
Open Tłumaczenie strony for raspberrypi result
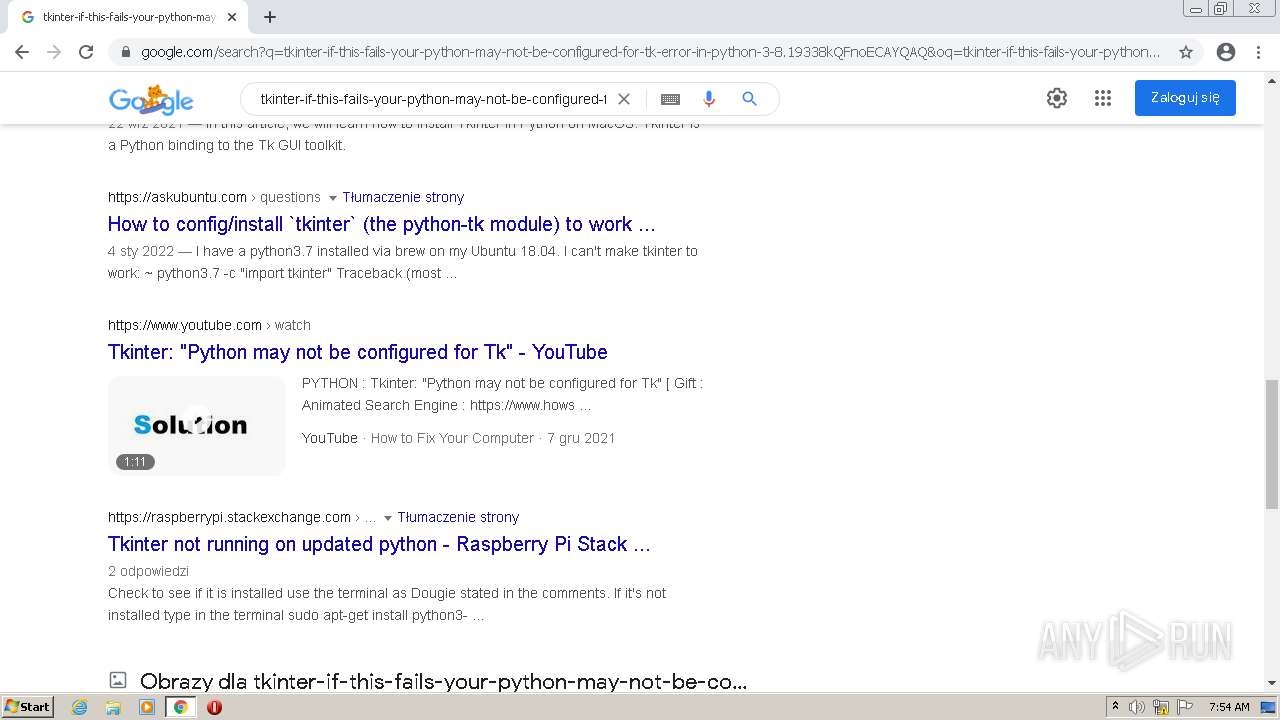(458, 517)
